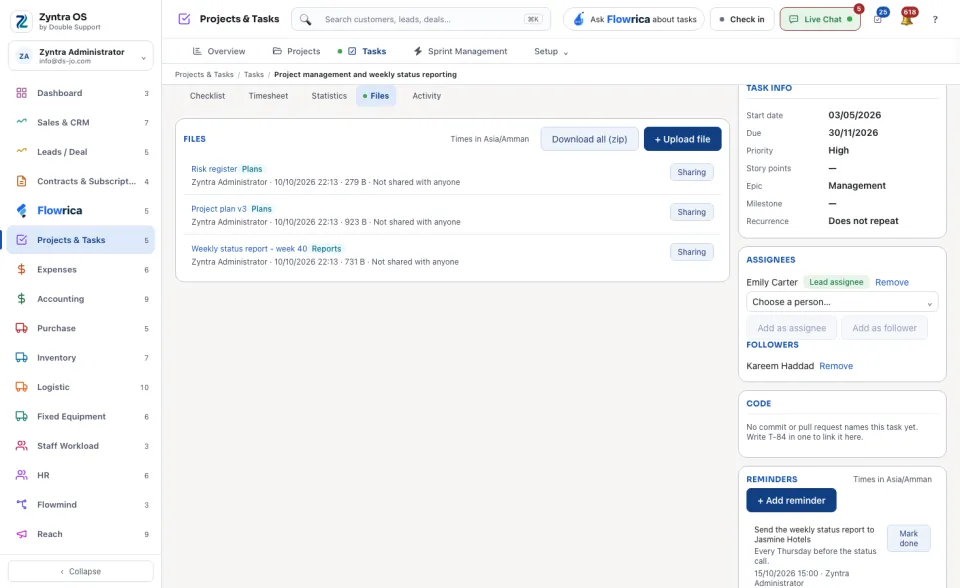Click the HR people icon
The image size is (960, 588).
[x=21, y=475]
